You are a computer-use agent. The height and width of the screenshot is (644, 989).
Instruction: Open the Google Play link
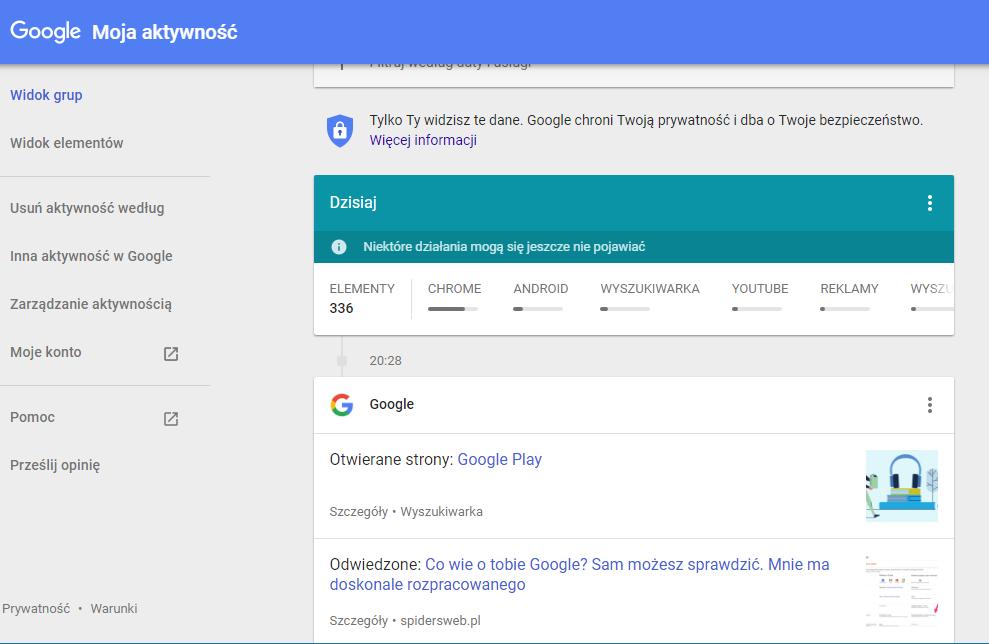coord(500,460)
